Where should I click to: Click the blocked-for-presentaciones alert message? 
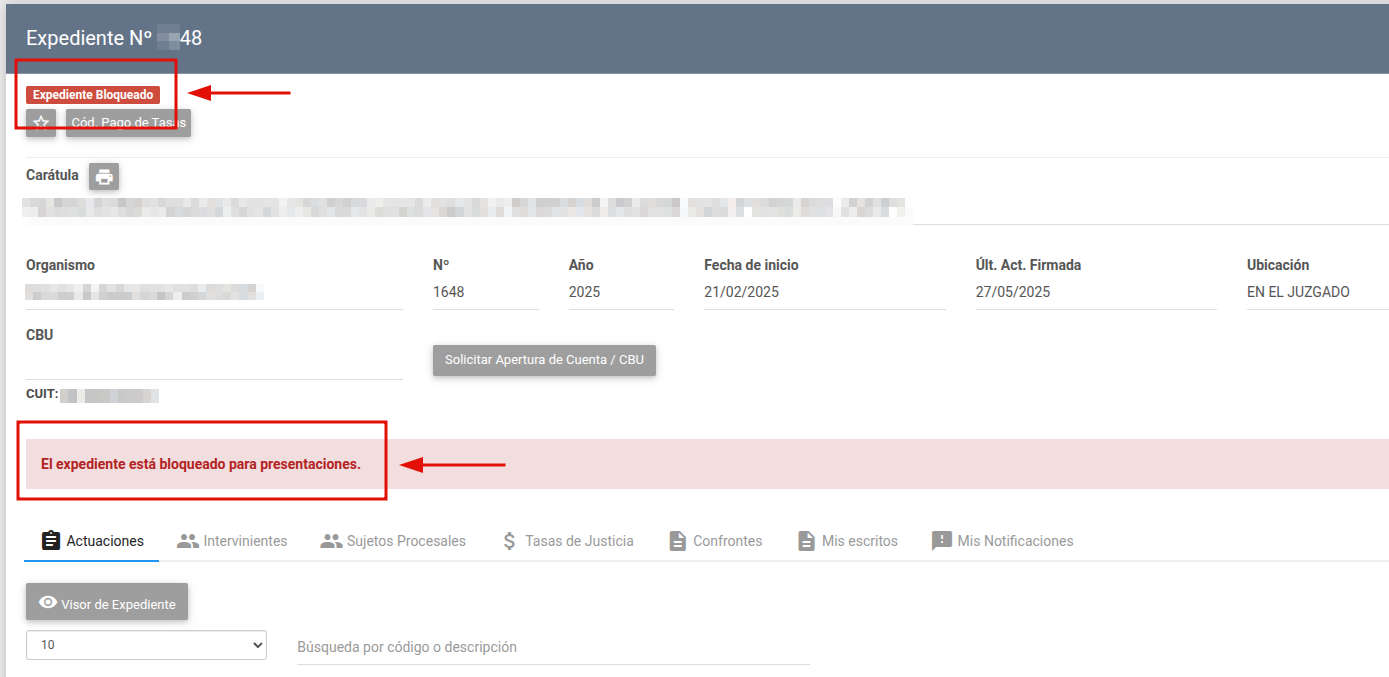click(x=200, y=464)
